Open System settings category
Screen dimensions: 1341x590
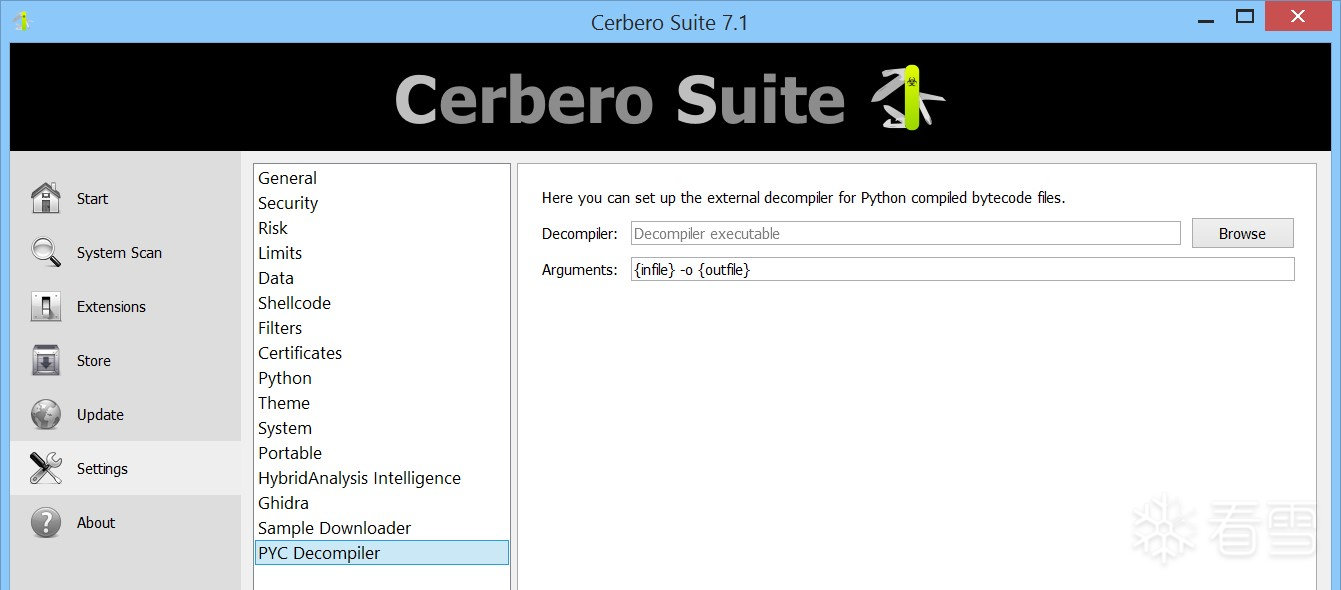(382, 428)
